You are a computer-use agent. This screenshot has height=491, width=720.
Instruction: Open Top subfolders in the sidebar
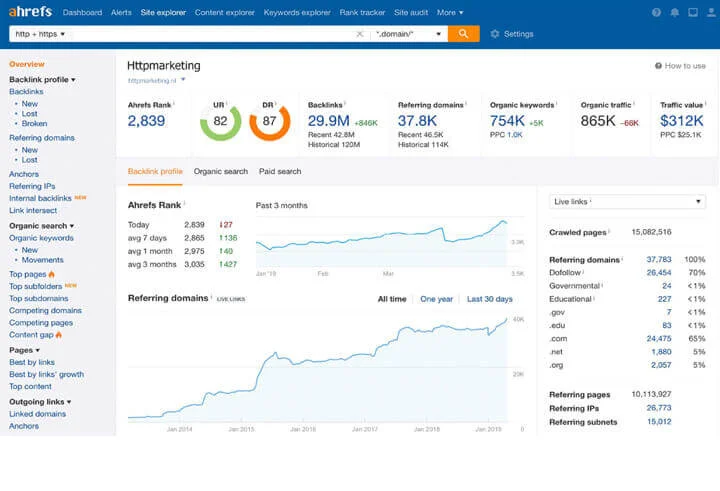35,286
